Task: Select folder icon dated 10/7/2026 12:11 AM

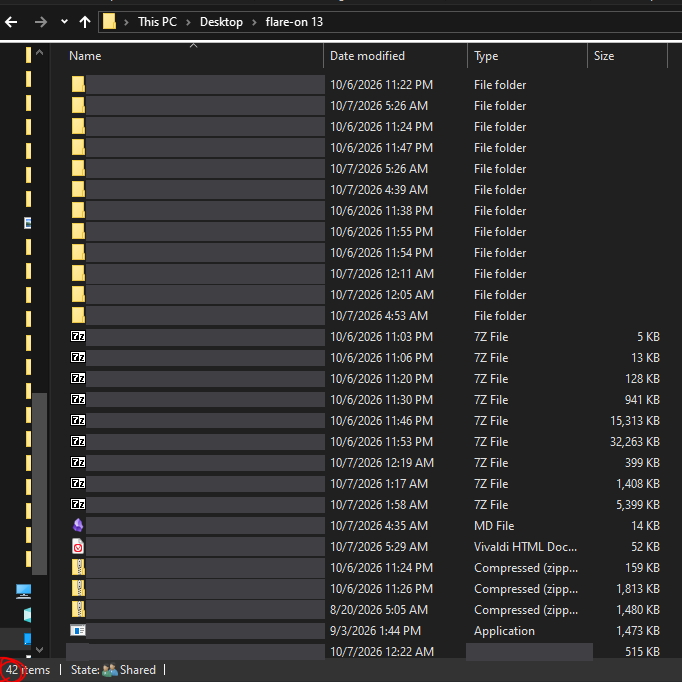Action: tap(78, 274)
